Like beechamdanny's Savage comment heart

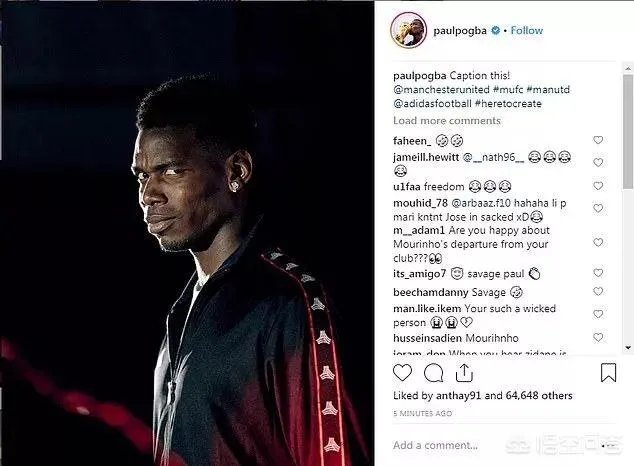pyautogui.click(x=598, y=291)
